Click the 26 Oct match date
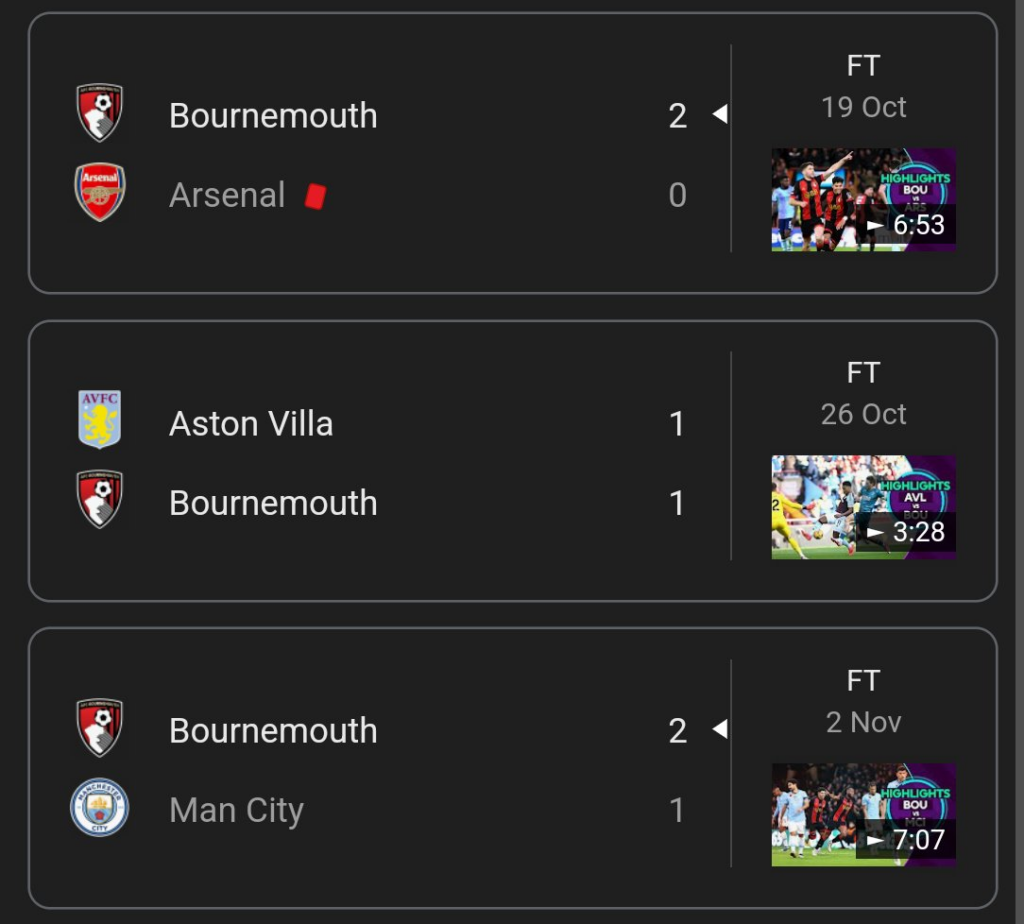This screenshot has width=1024, height=924. click(863, 414)
